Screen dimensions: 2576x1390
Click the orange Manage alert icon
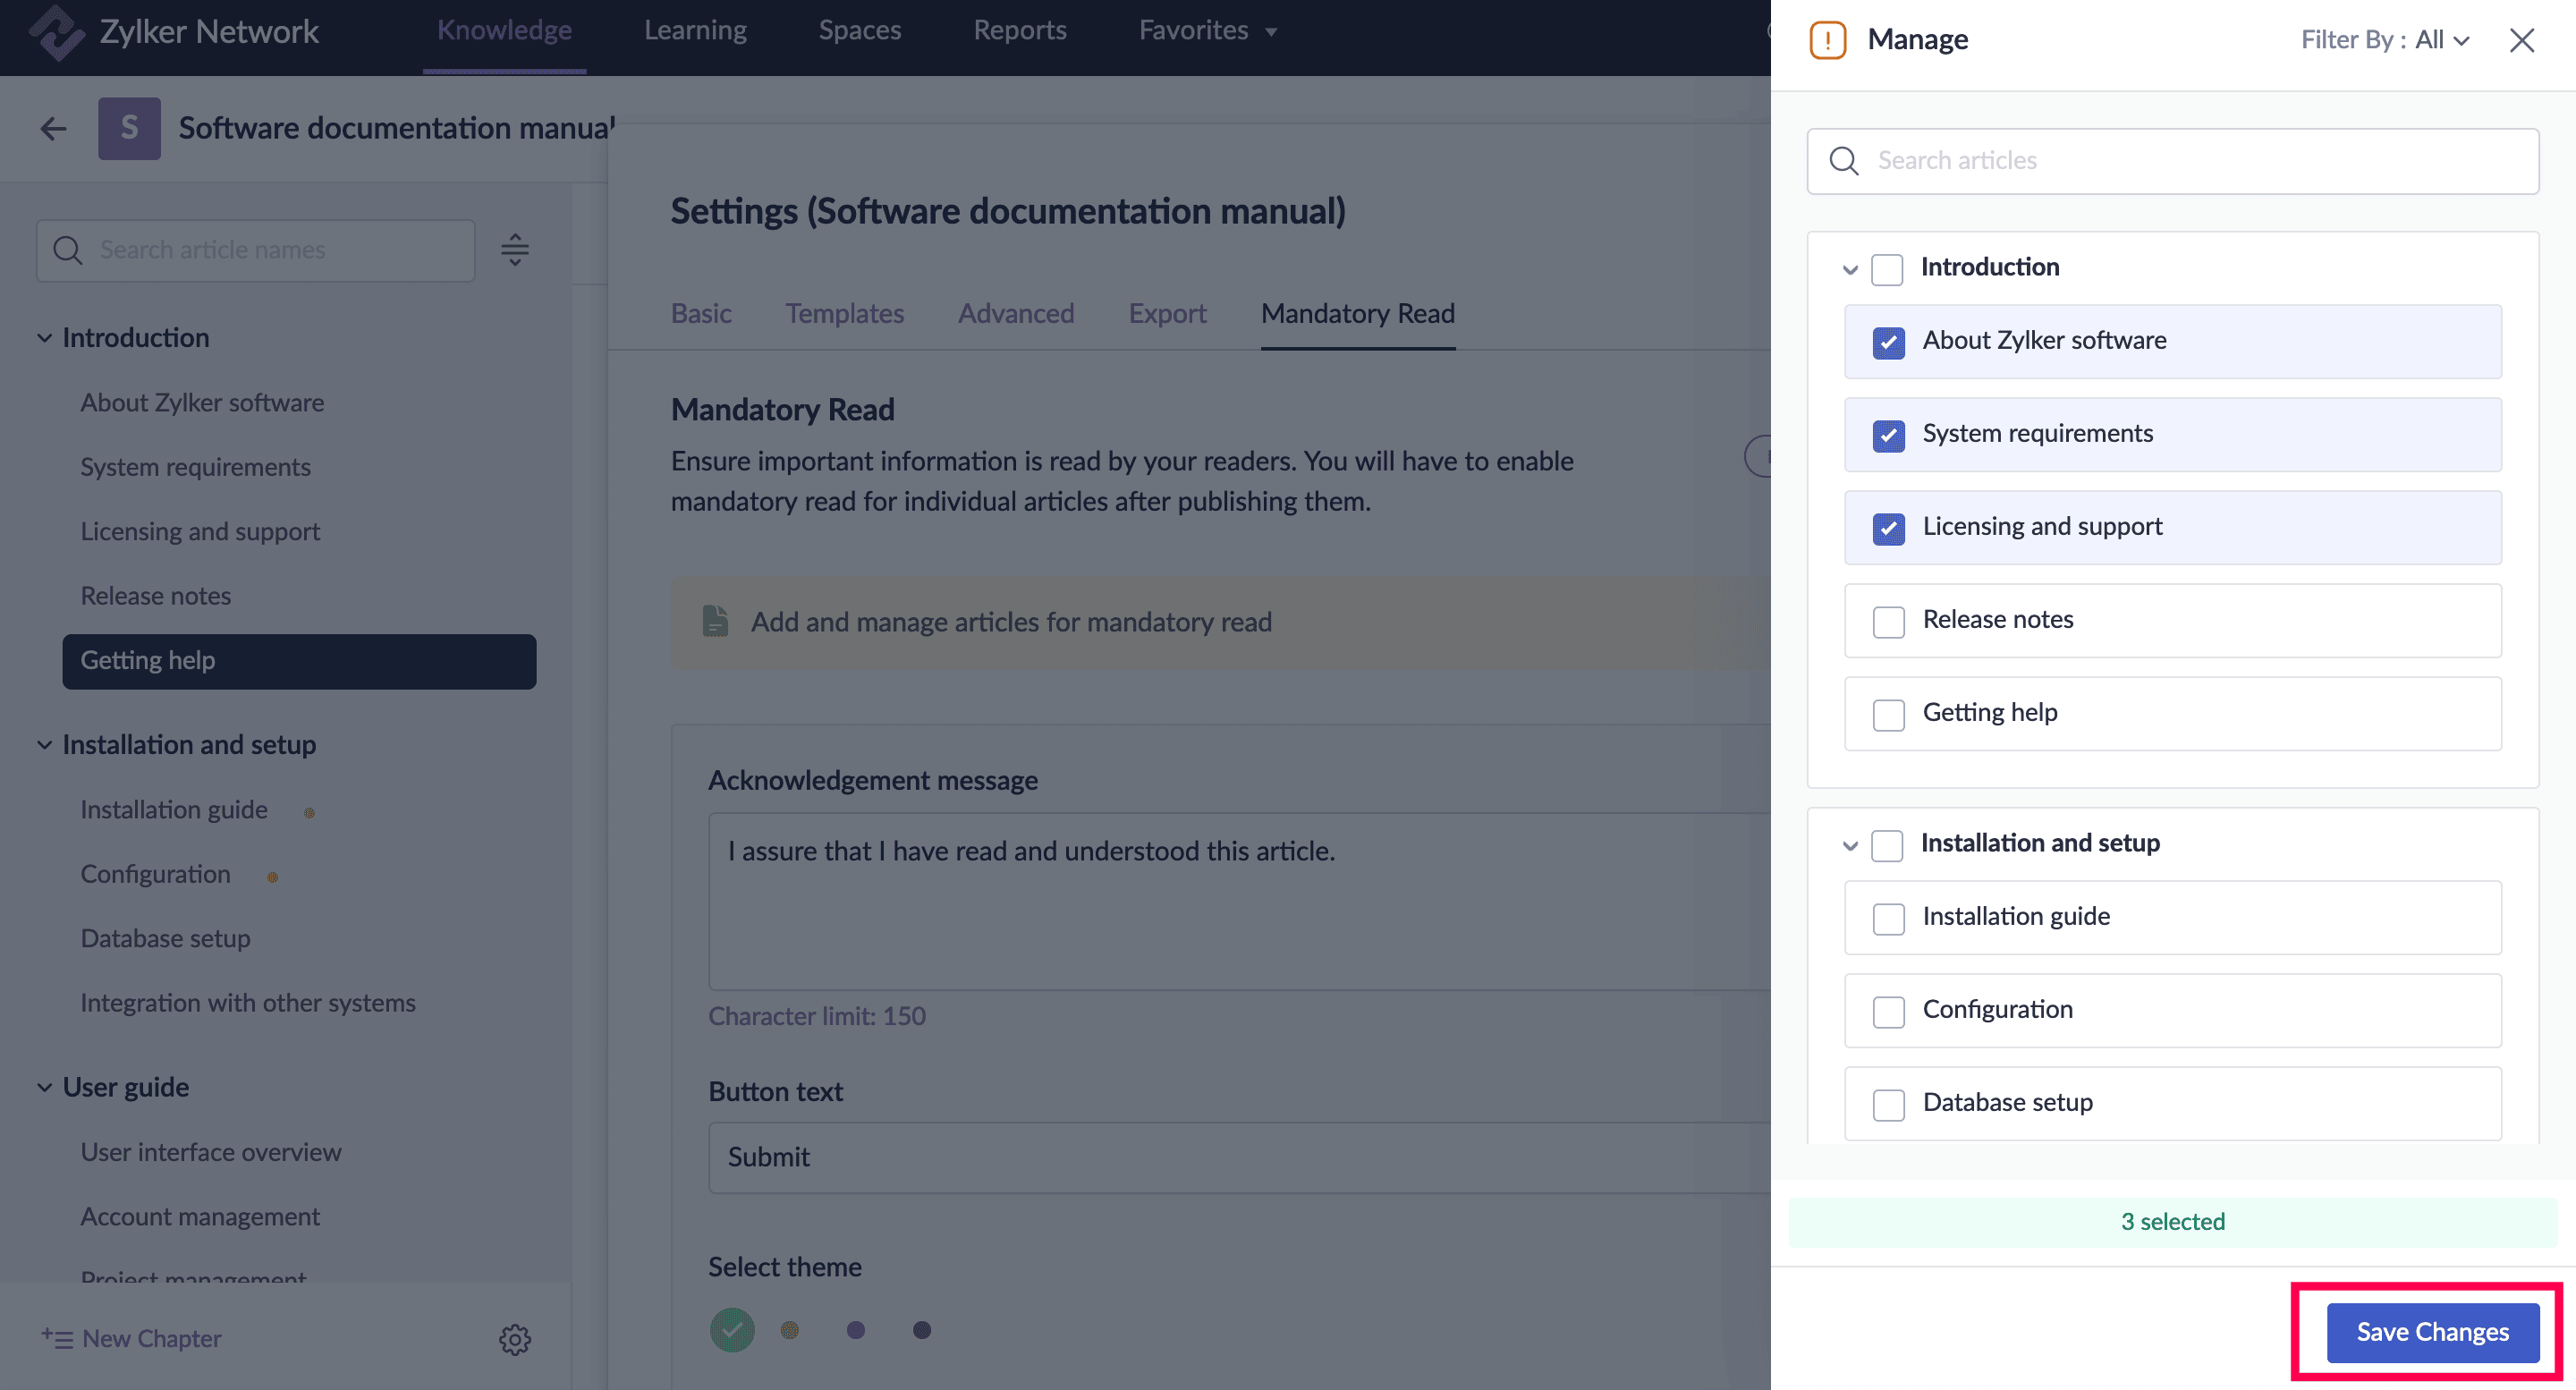point(1827,40)
